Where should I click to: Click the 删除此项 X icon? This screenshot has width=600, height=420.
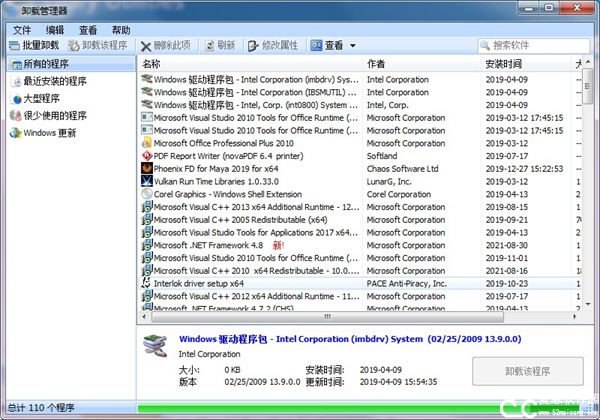pos(145,46)
